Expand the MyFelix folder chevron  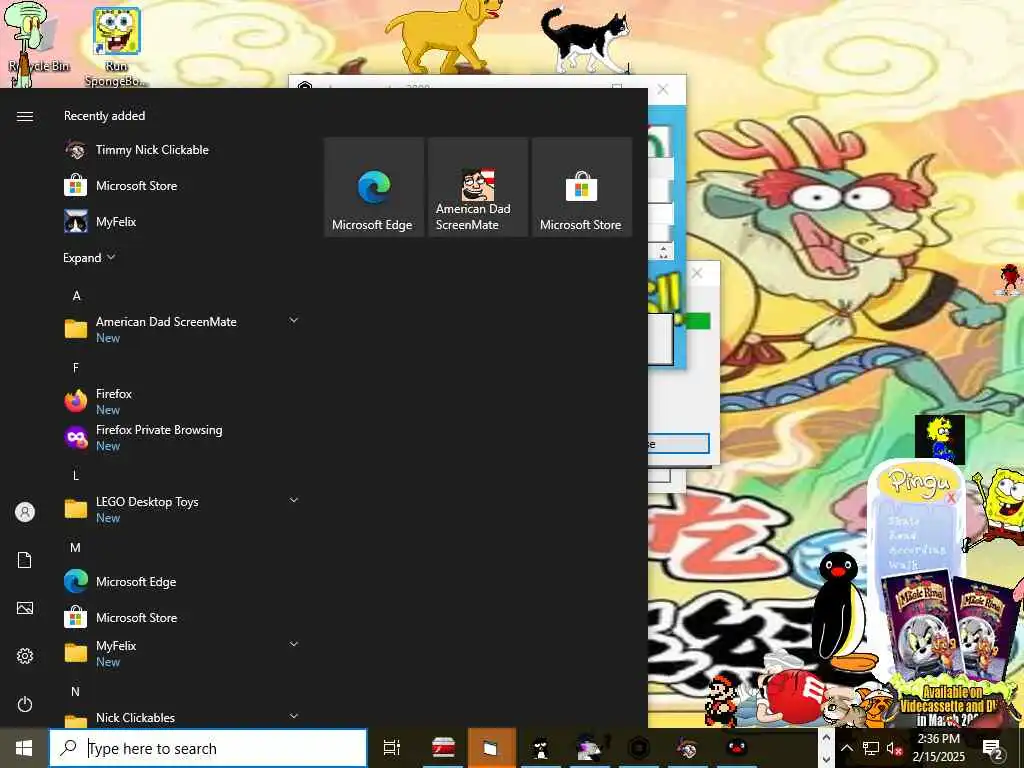tap(294, 643)
